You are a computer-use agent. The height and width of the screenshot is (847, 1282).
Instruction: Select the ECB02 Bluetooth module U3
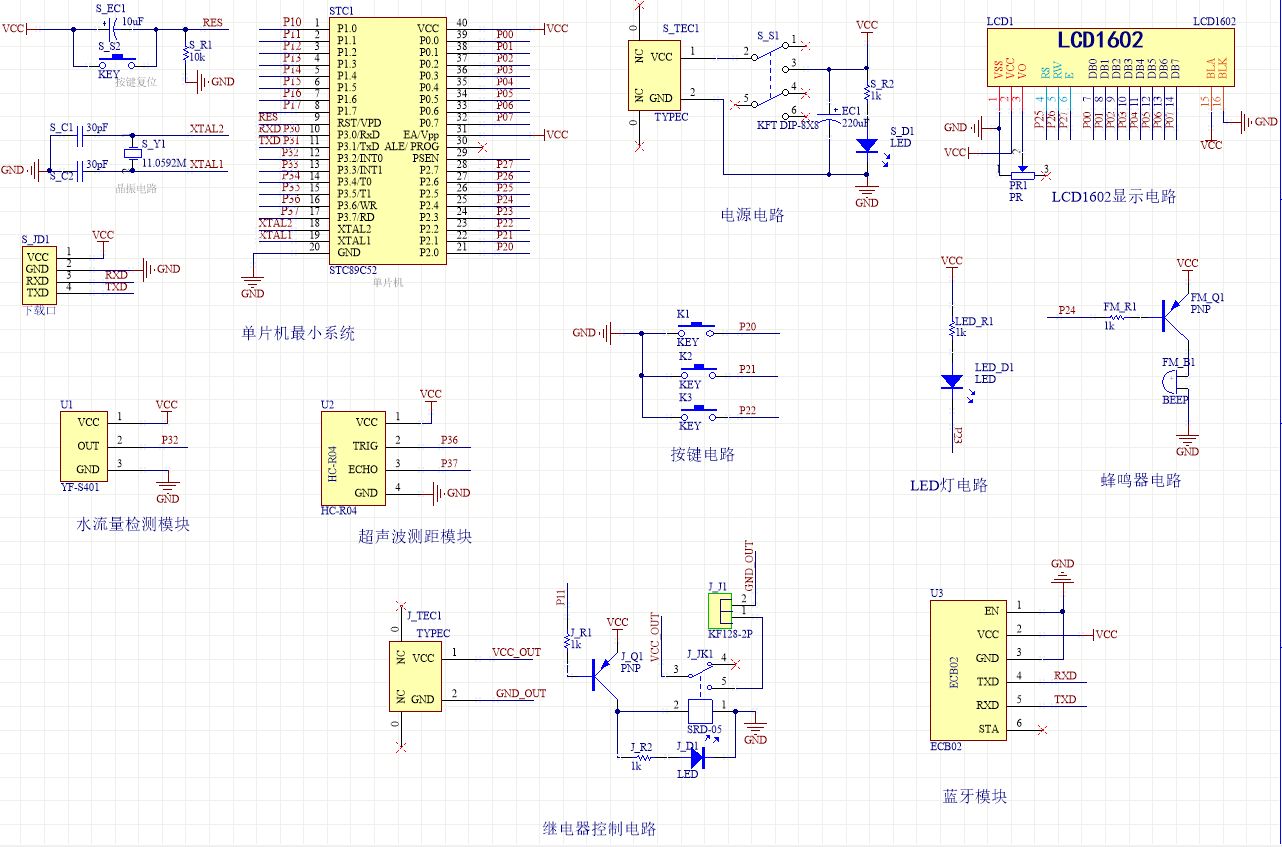click(x=966, y=669)
